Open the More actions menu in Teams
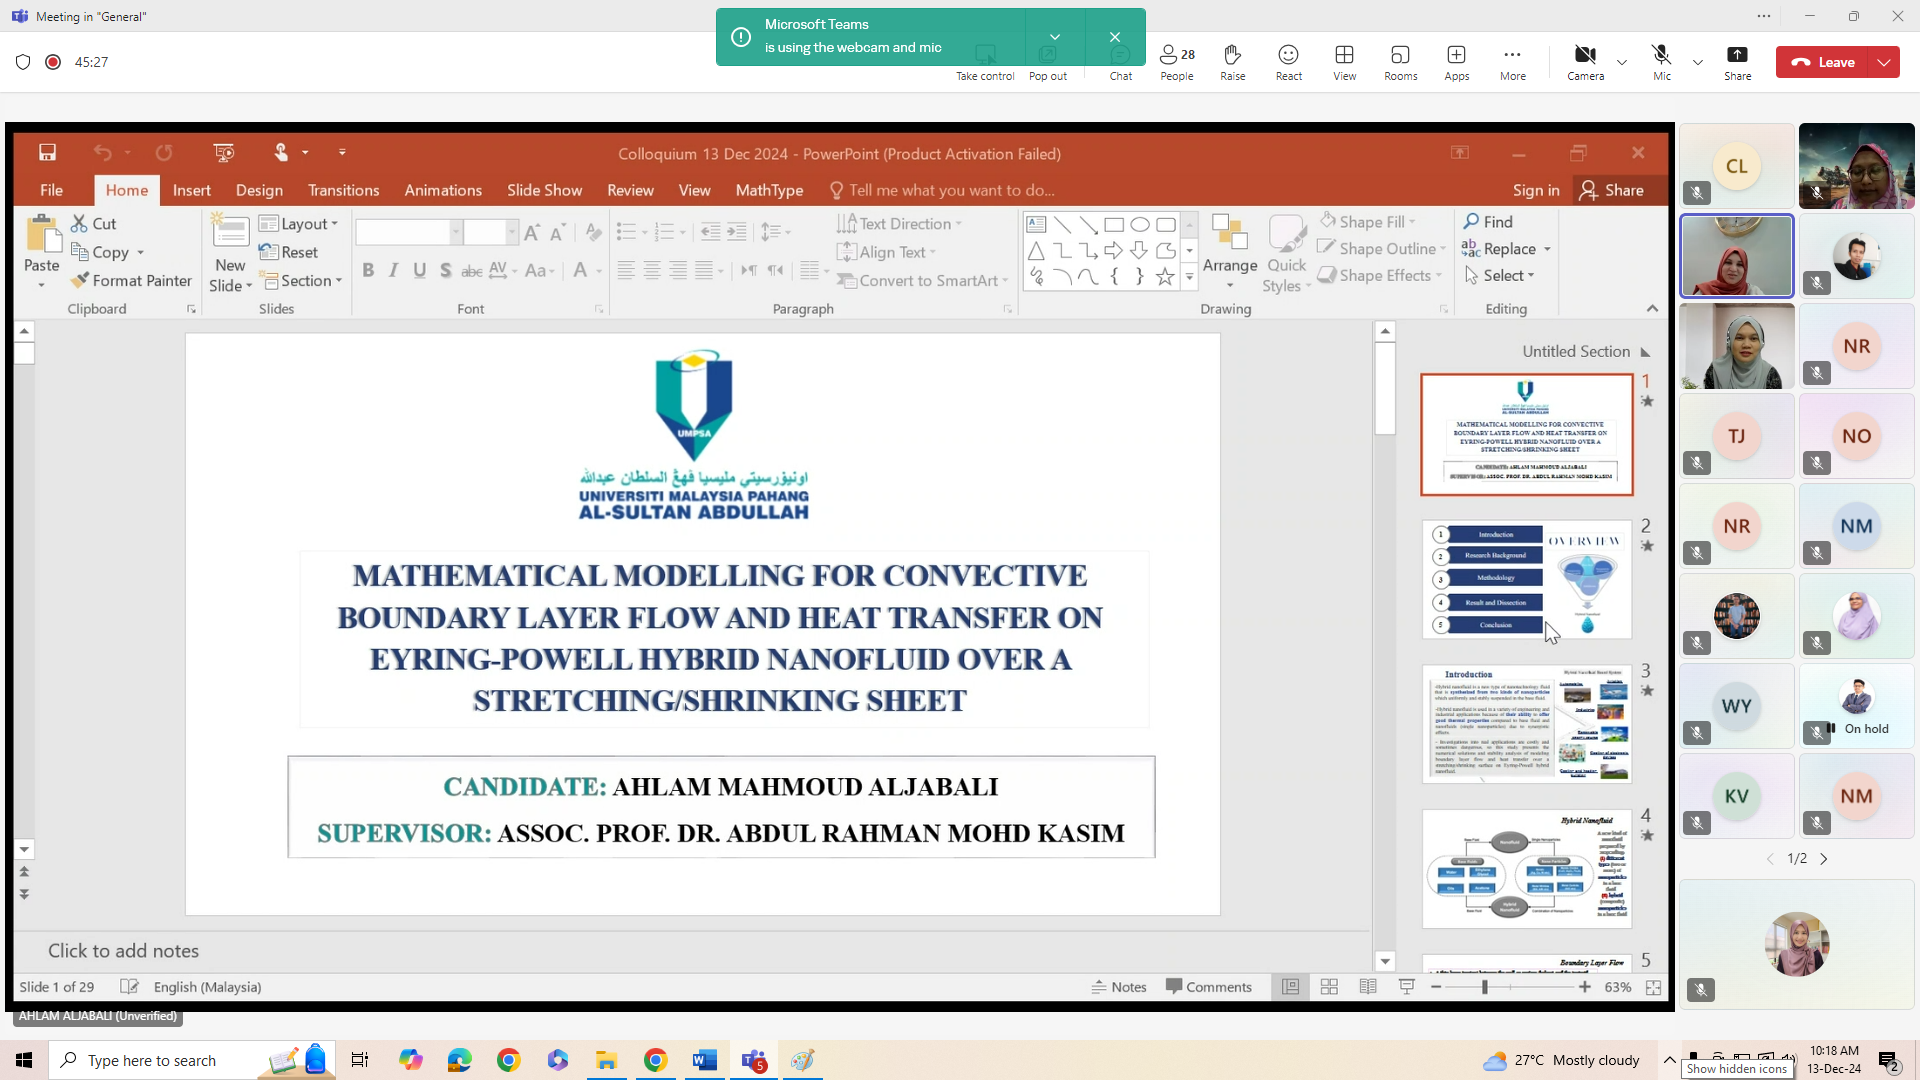 (1513, 62)
